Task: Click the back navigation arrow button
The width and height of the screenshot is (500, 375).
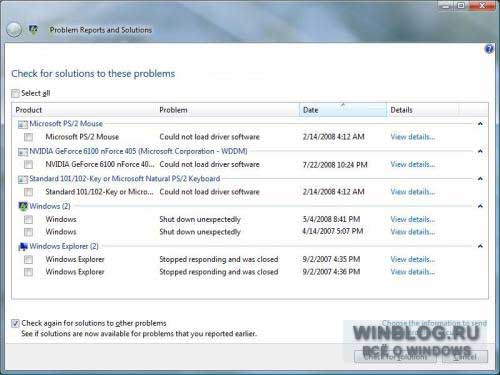Action: point(14,30)
